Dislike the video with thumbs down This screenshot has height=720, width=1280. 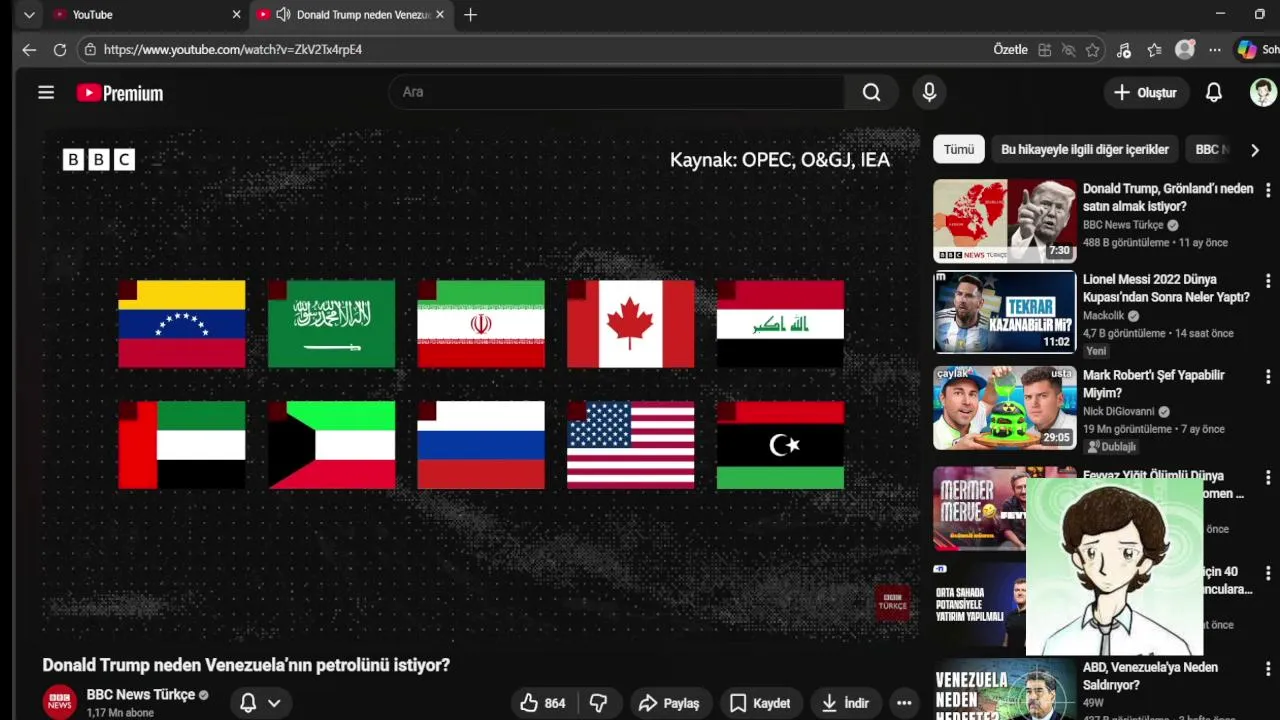(x=599, y=703)
